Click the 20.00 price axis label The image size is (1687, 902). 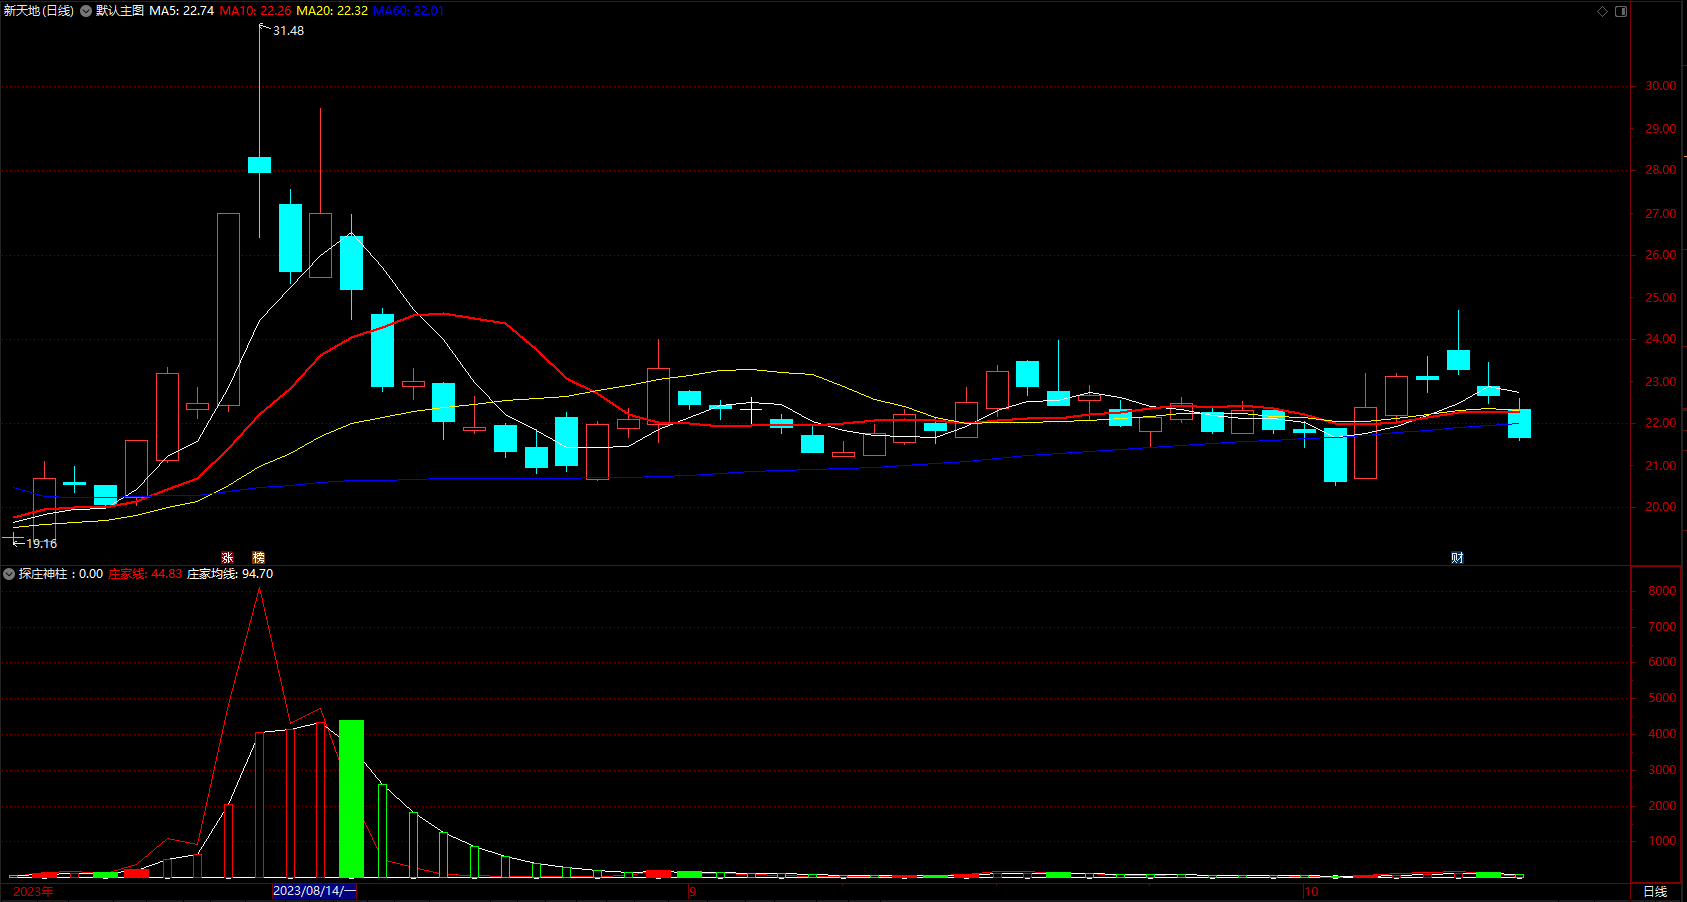[1661, 507]
